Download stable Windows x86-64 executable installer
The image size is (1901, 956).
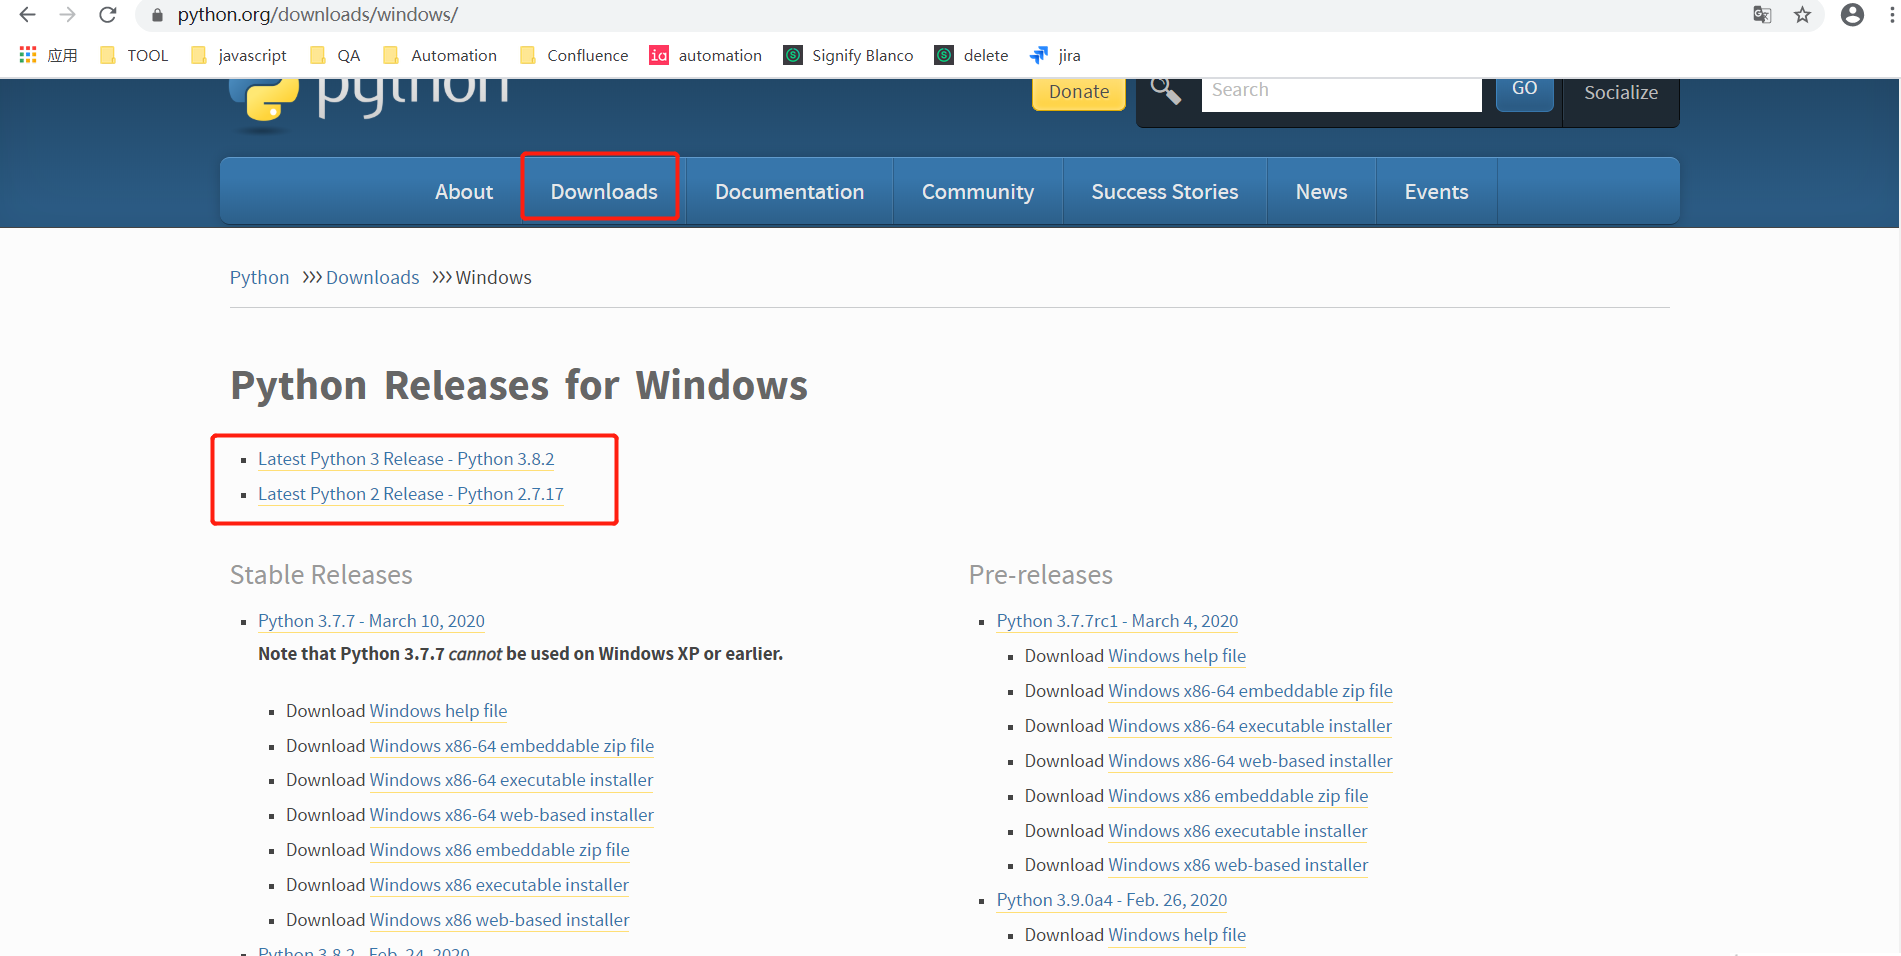click(511, 780)
